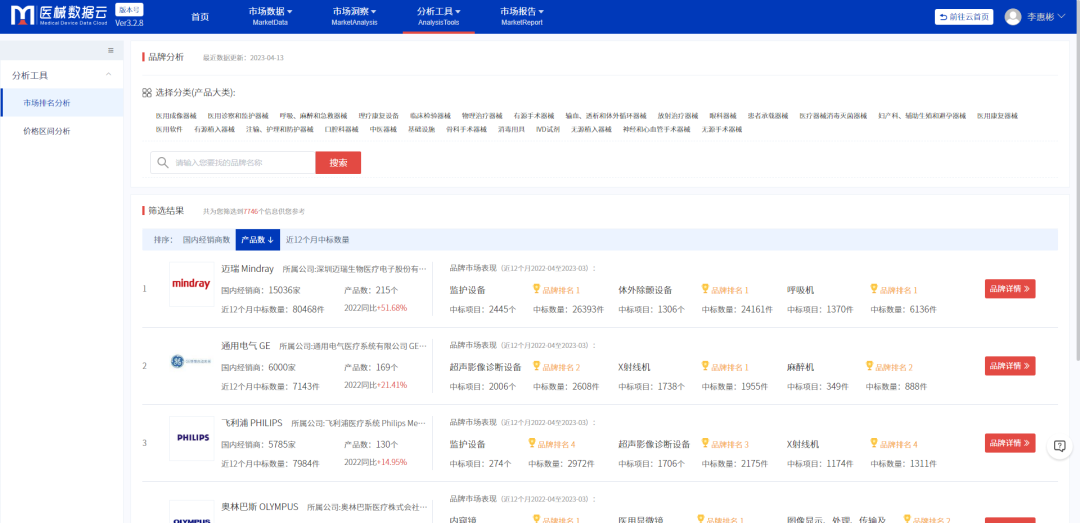Sort results by 产品数
Image resolution: width=1080 pixels, height=523 pixels.
pos(258,240)
